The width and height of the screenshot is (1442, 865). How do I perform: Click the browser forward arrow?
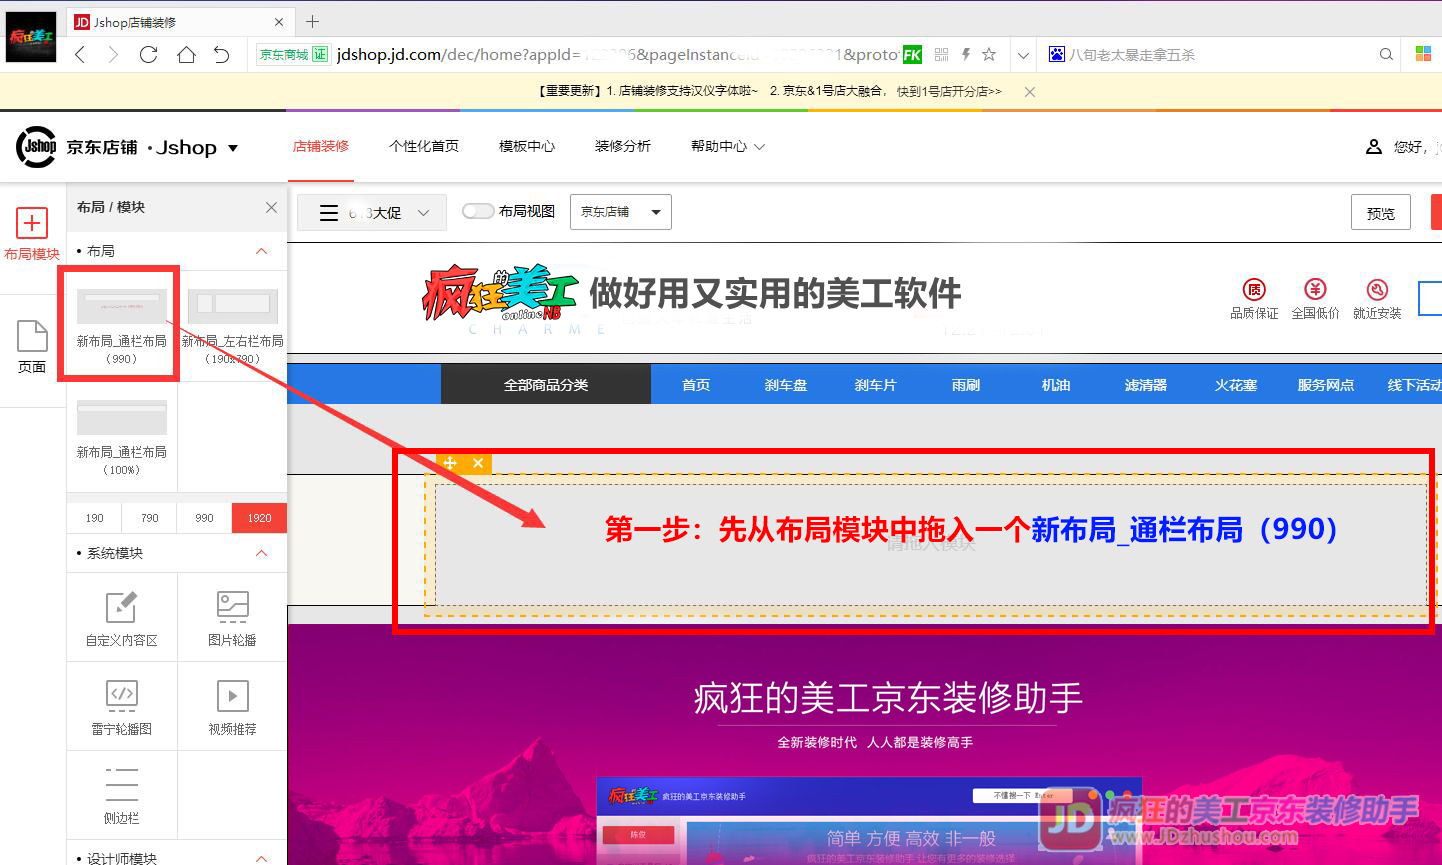[113, 55]
